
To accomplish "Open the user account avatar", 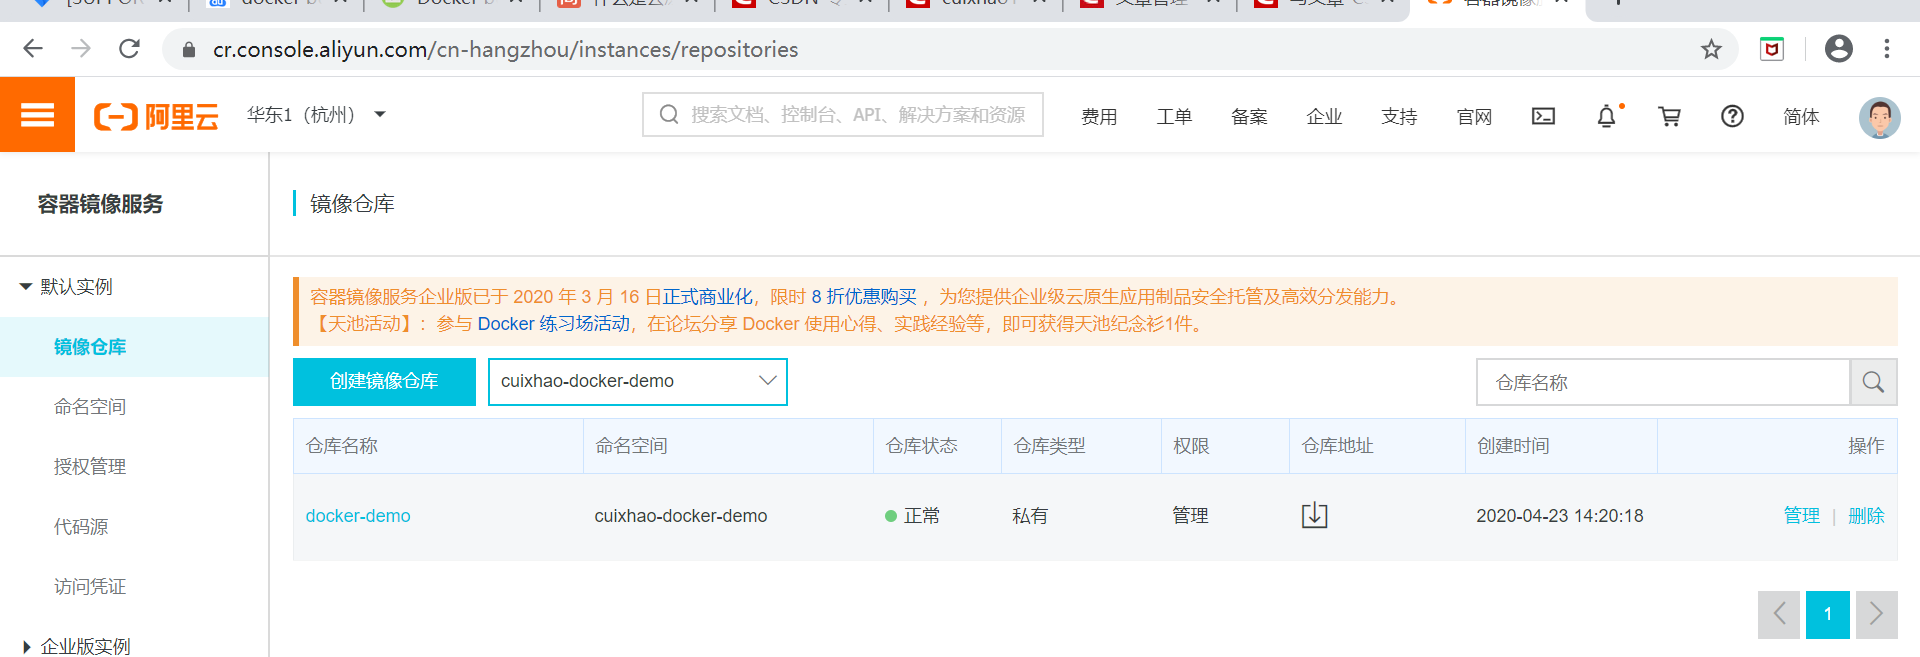I will point(1879,117).
